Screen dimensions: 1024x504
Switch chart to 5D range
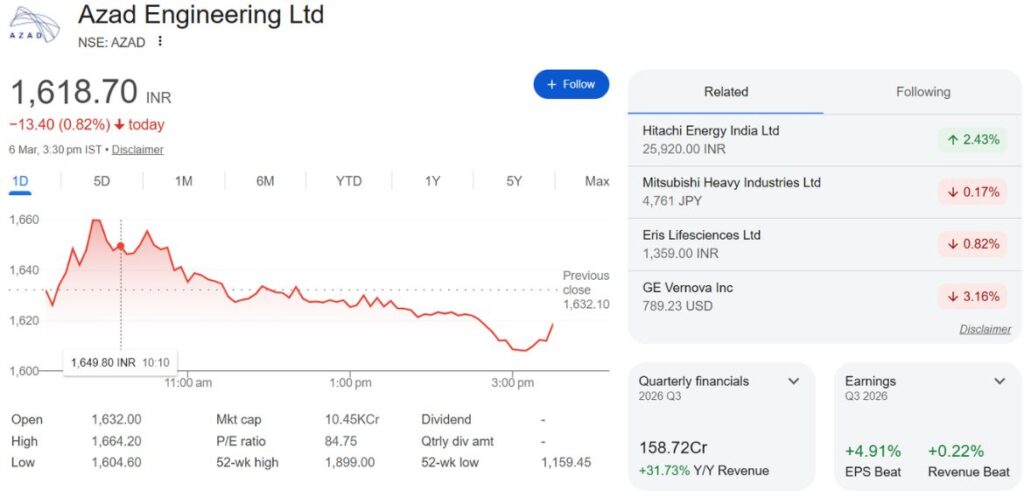coord(102,181)
